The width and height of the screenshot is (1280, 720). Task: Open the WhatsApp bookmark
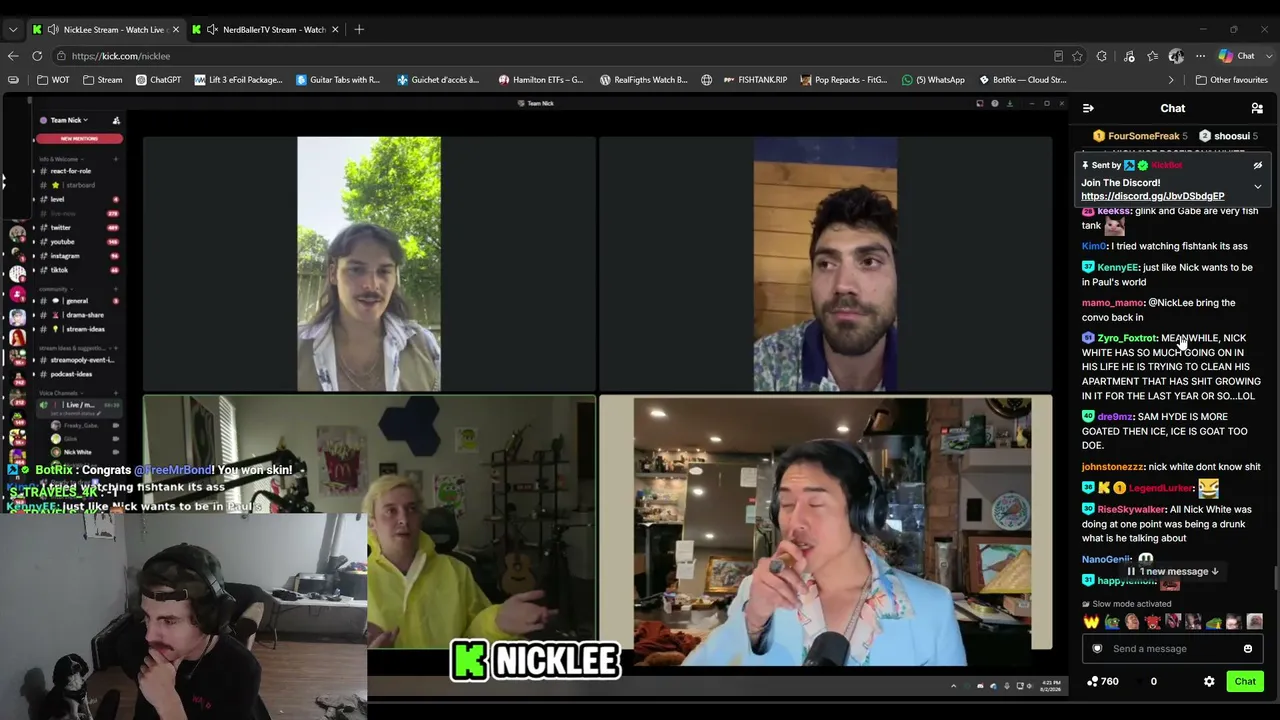933,80
